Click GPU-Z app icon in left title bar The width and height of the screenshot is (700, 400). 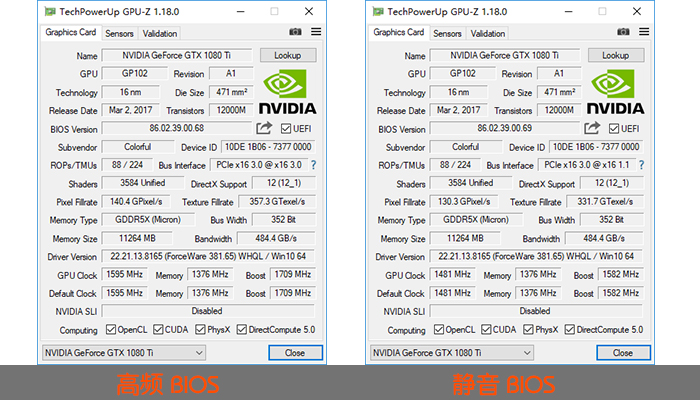click(x=50, y=12)
